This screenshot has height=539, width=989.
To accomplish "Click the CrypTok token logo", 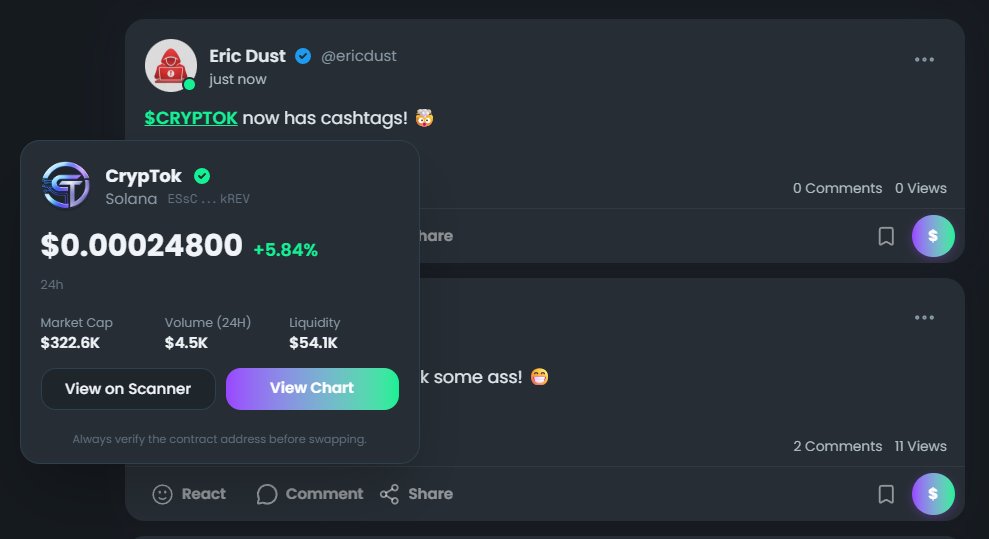I will (66, 186).
